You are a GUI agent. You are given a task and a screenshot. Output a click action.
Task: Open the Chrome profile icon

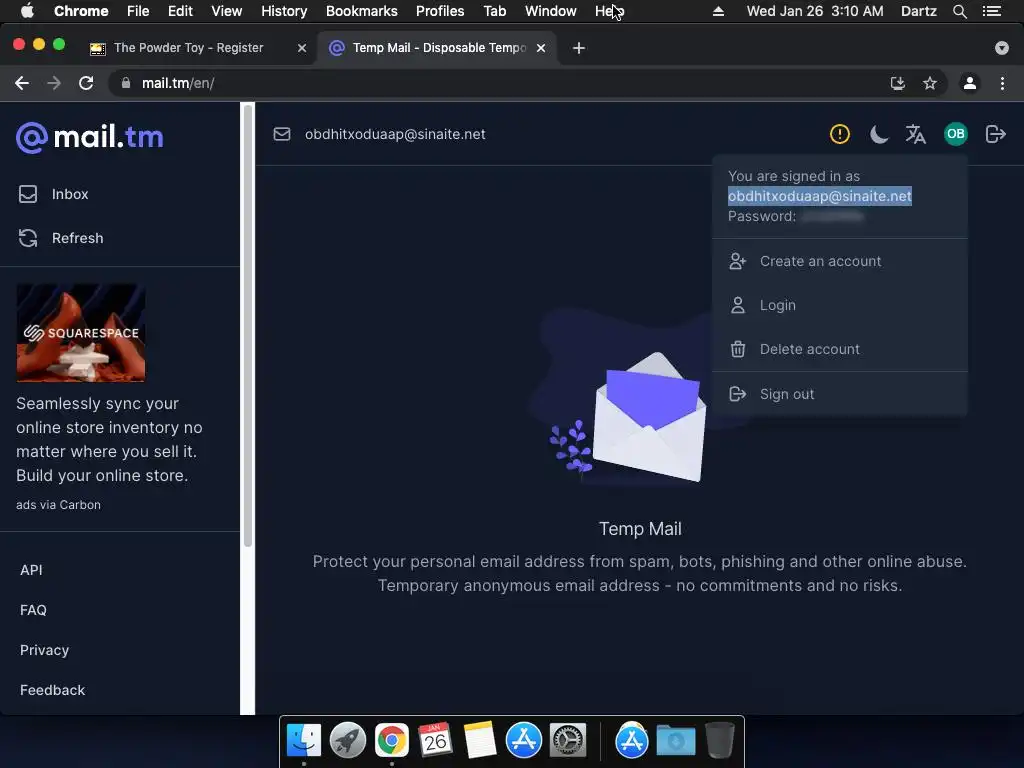pyautogui.click(x=970, y=83)
